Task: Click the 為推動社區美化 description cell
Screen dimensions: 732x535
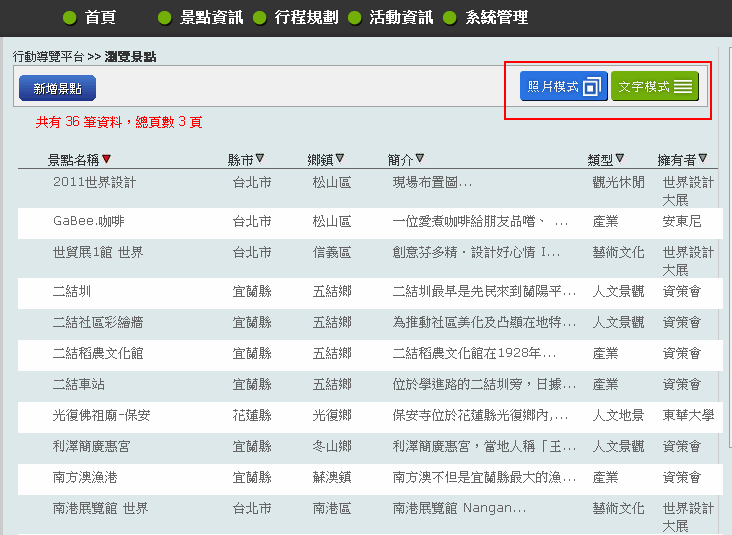Action: (484, 322)
